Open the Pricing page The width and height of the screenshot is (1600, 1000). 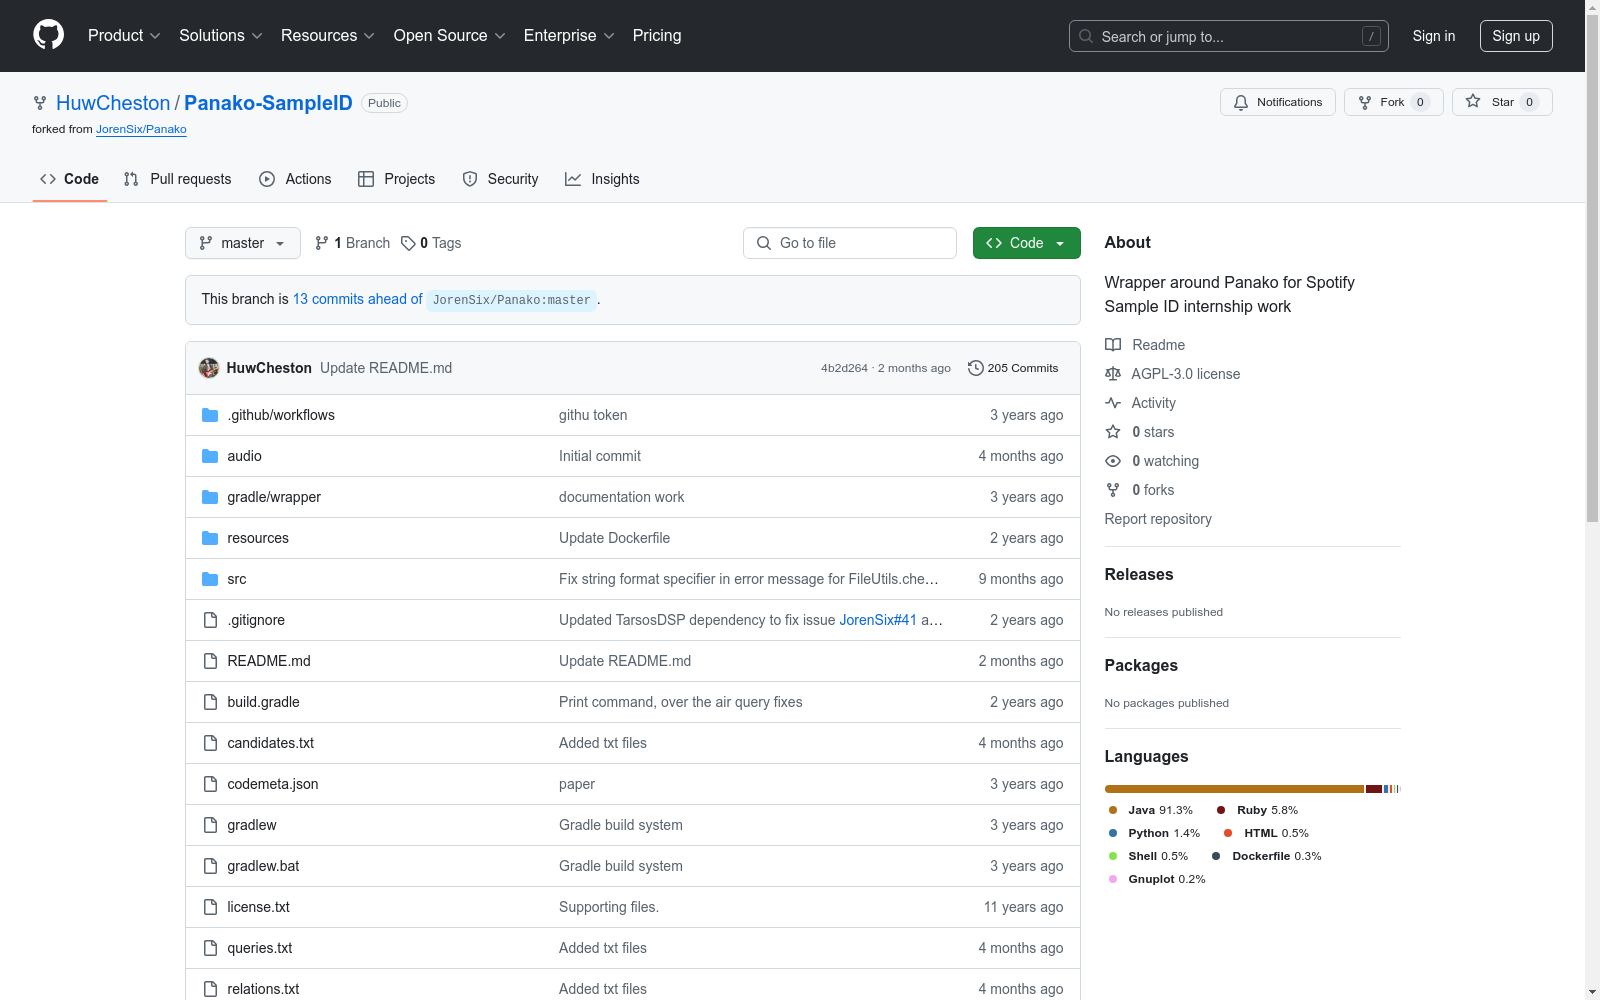coord(657,35)
